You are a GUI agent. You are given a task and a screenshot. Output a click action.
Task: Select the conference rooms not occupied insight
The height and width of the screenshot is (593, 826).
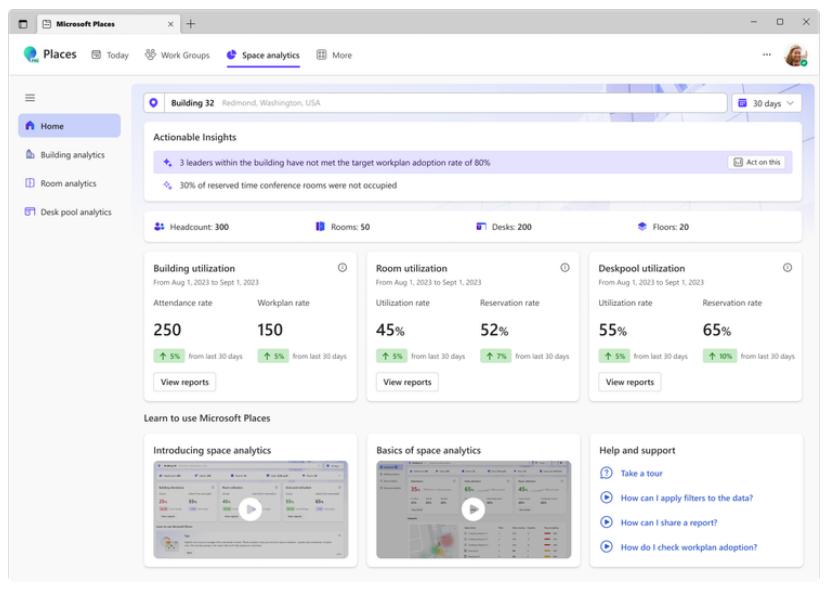click(x=473, y=185)
